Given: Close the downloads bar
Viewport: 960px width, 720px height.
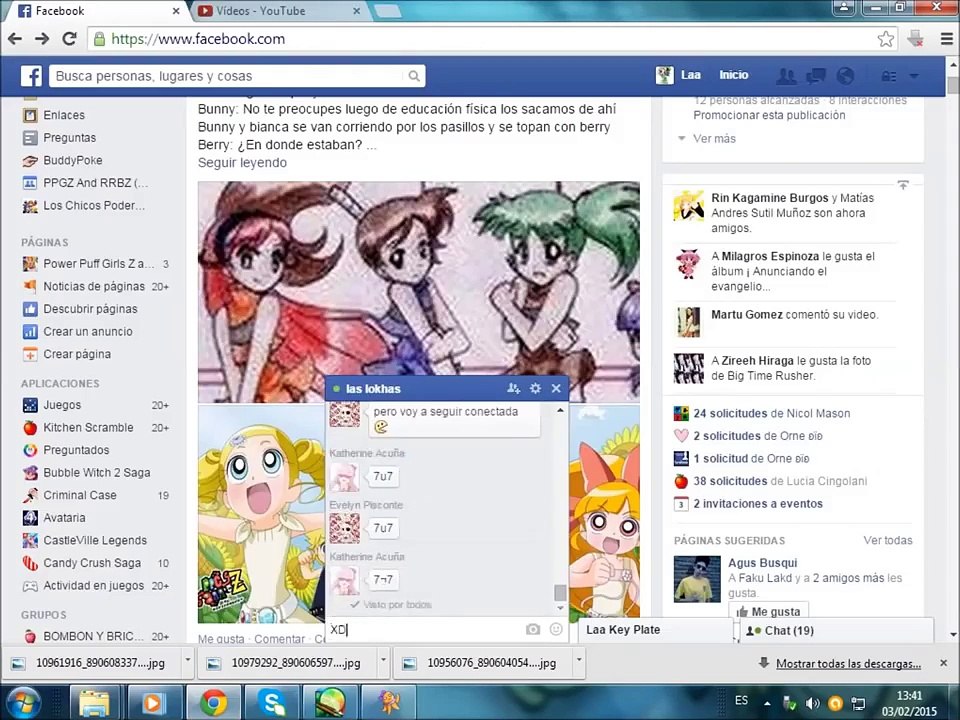Looking at the screenshot, I should point(943,663).
